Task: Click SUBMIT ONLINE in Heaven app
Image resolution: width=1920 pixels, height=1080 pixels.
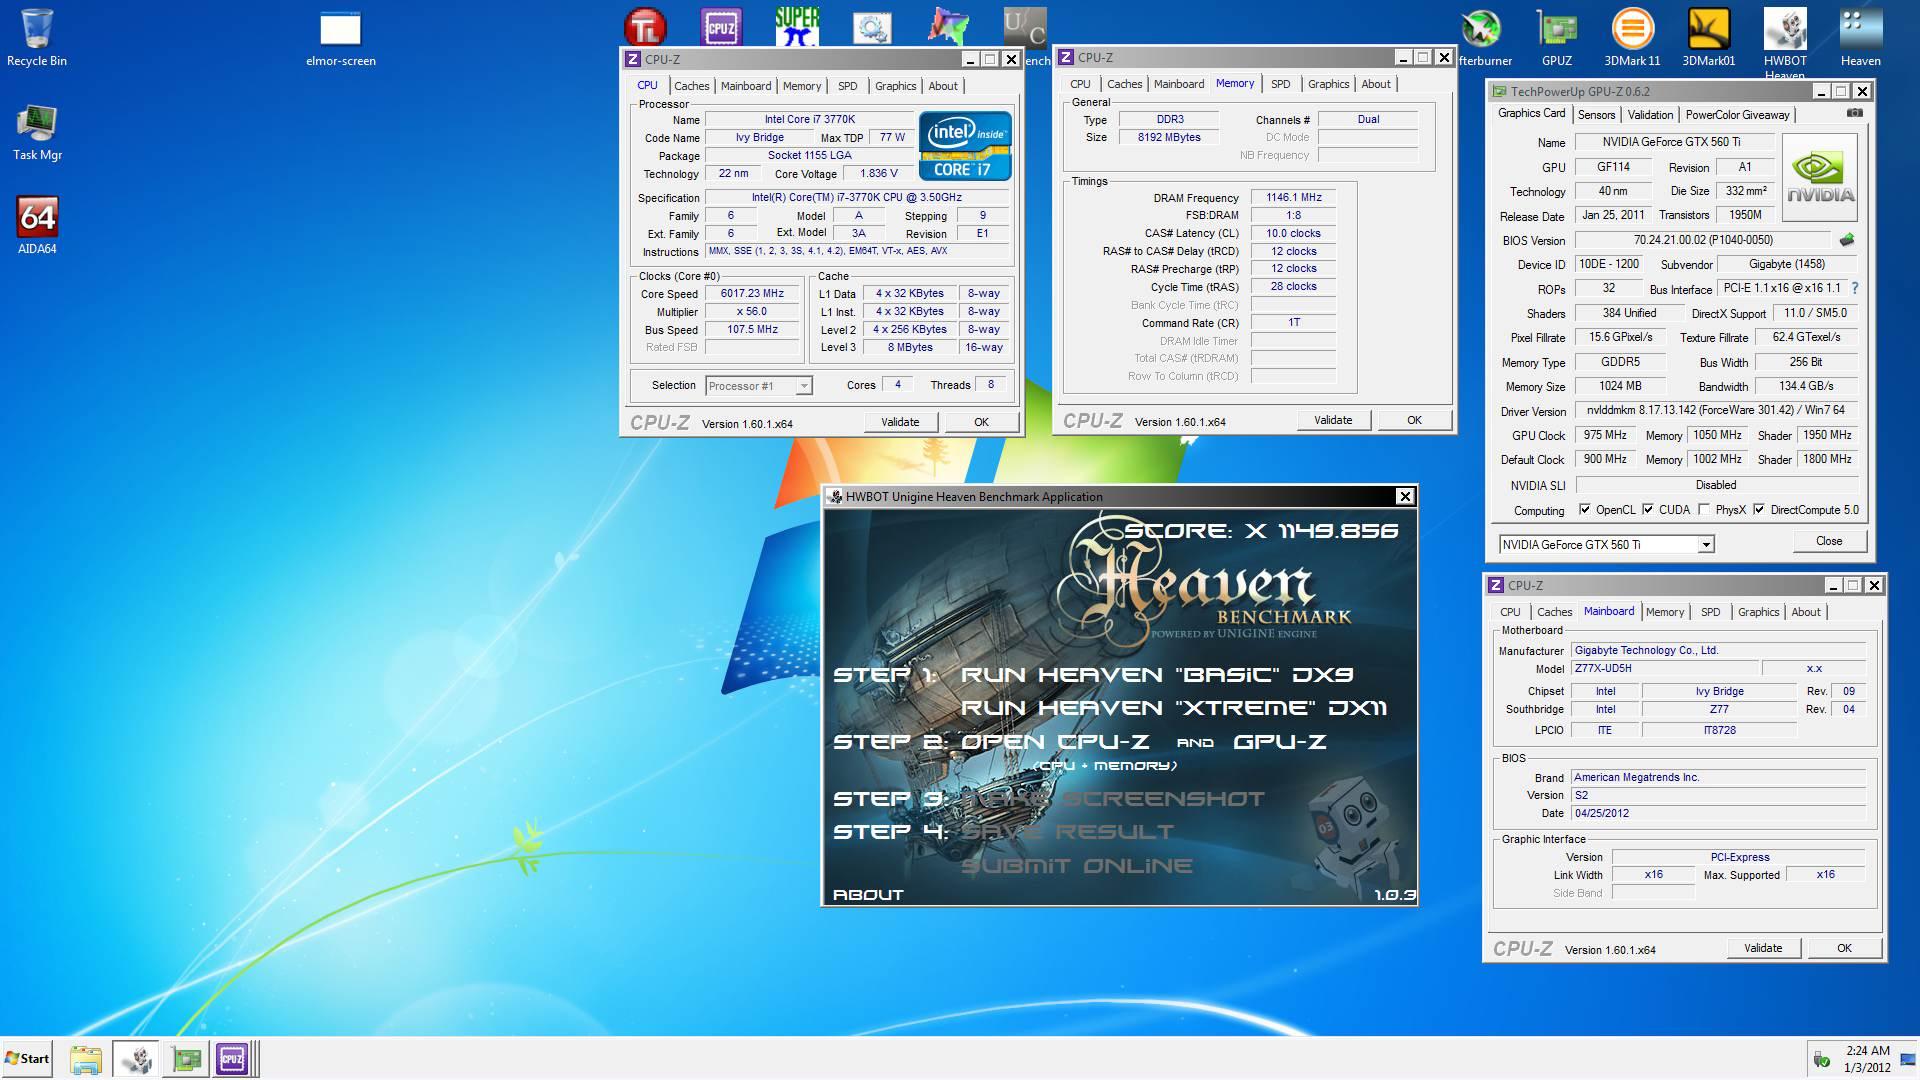Action: point(1077,866)
